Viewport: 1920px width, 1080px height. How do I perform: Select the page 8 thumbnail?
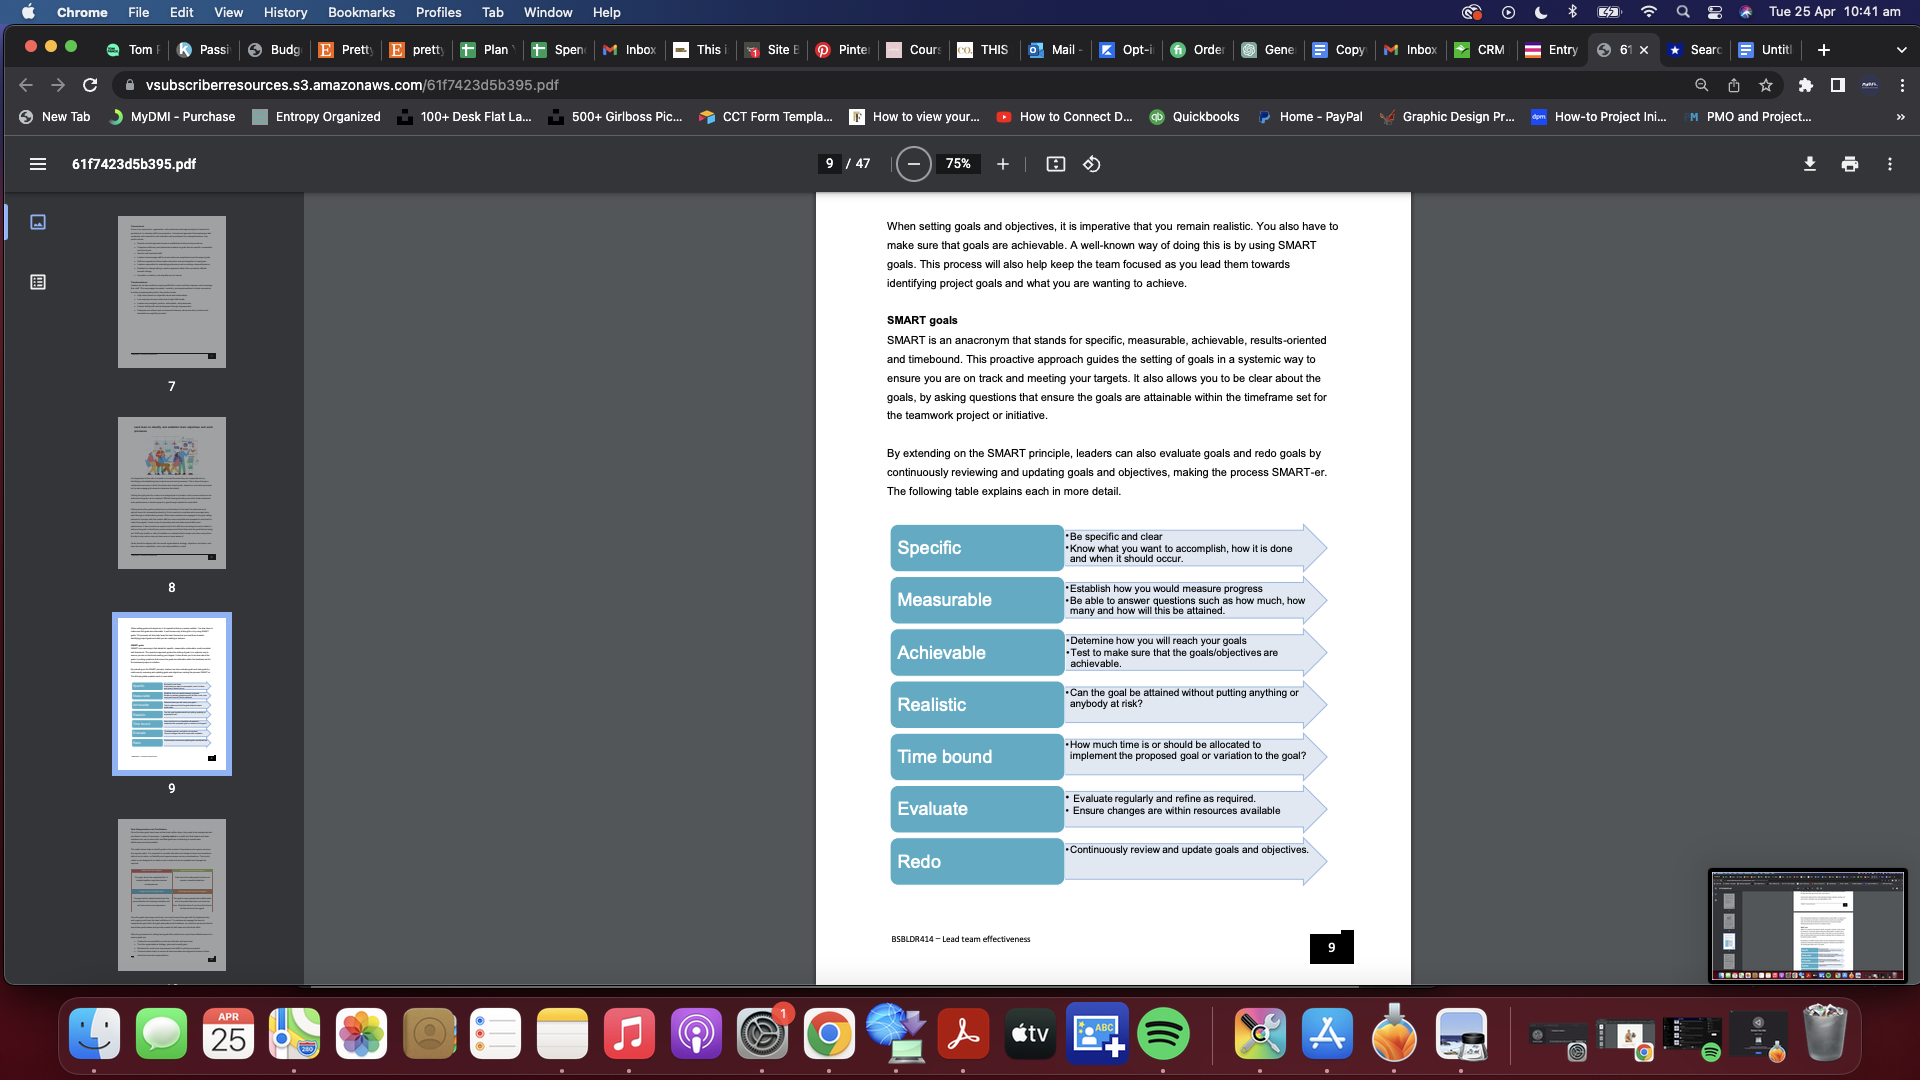tap(171, 492)
